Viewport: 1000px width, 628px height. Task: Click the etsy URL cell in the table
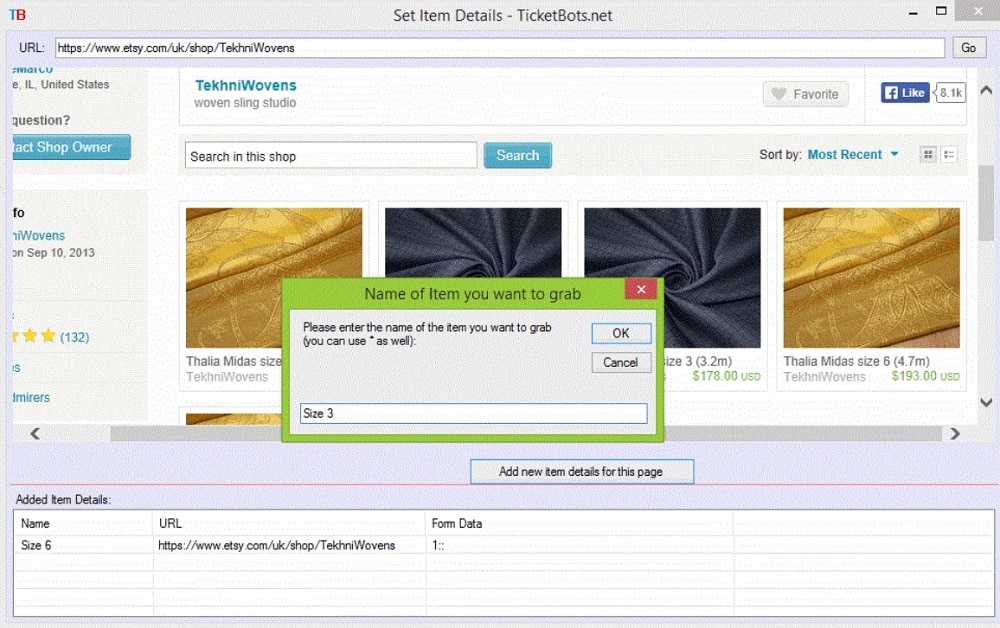pyautogui.click(x=277, y=546)
